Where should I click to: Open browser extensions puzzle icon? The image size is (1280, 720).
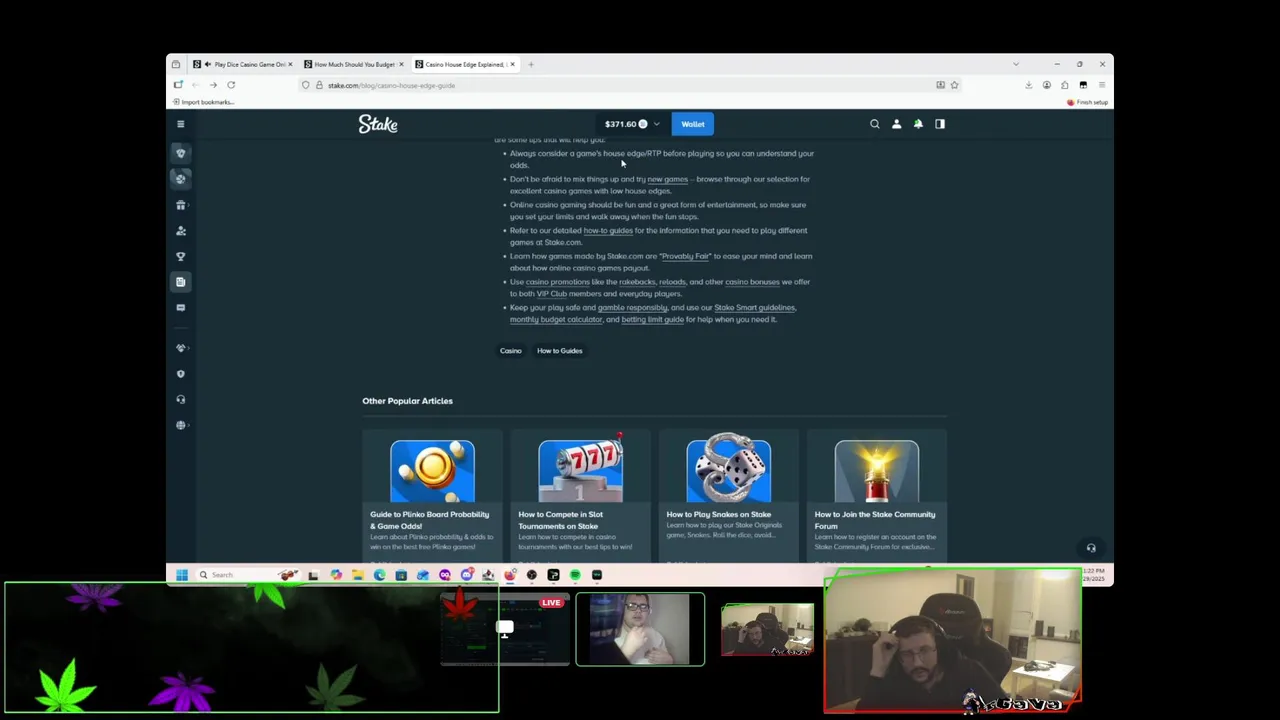coord(1065,85)
